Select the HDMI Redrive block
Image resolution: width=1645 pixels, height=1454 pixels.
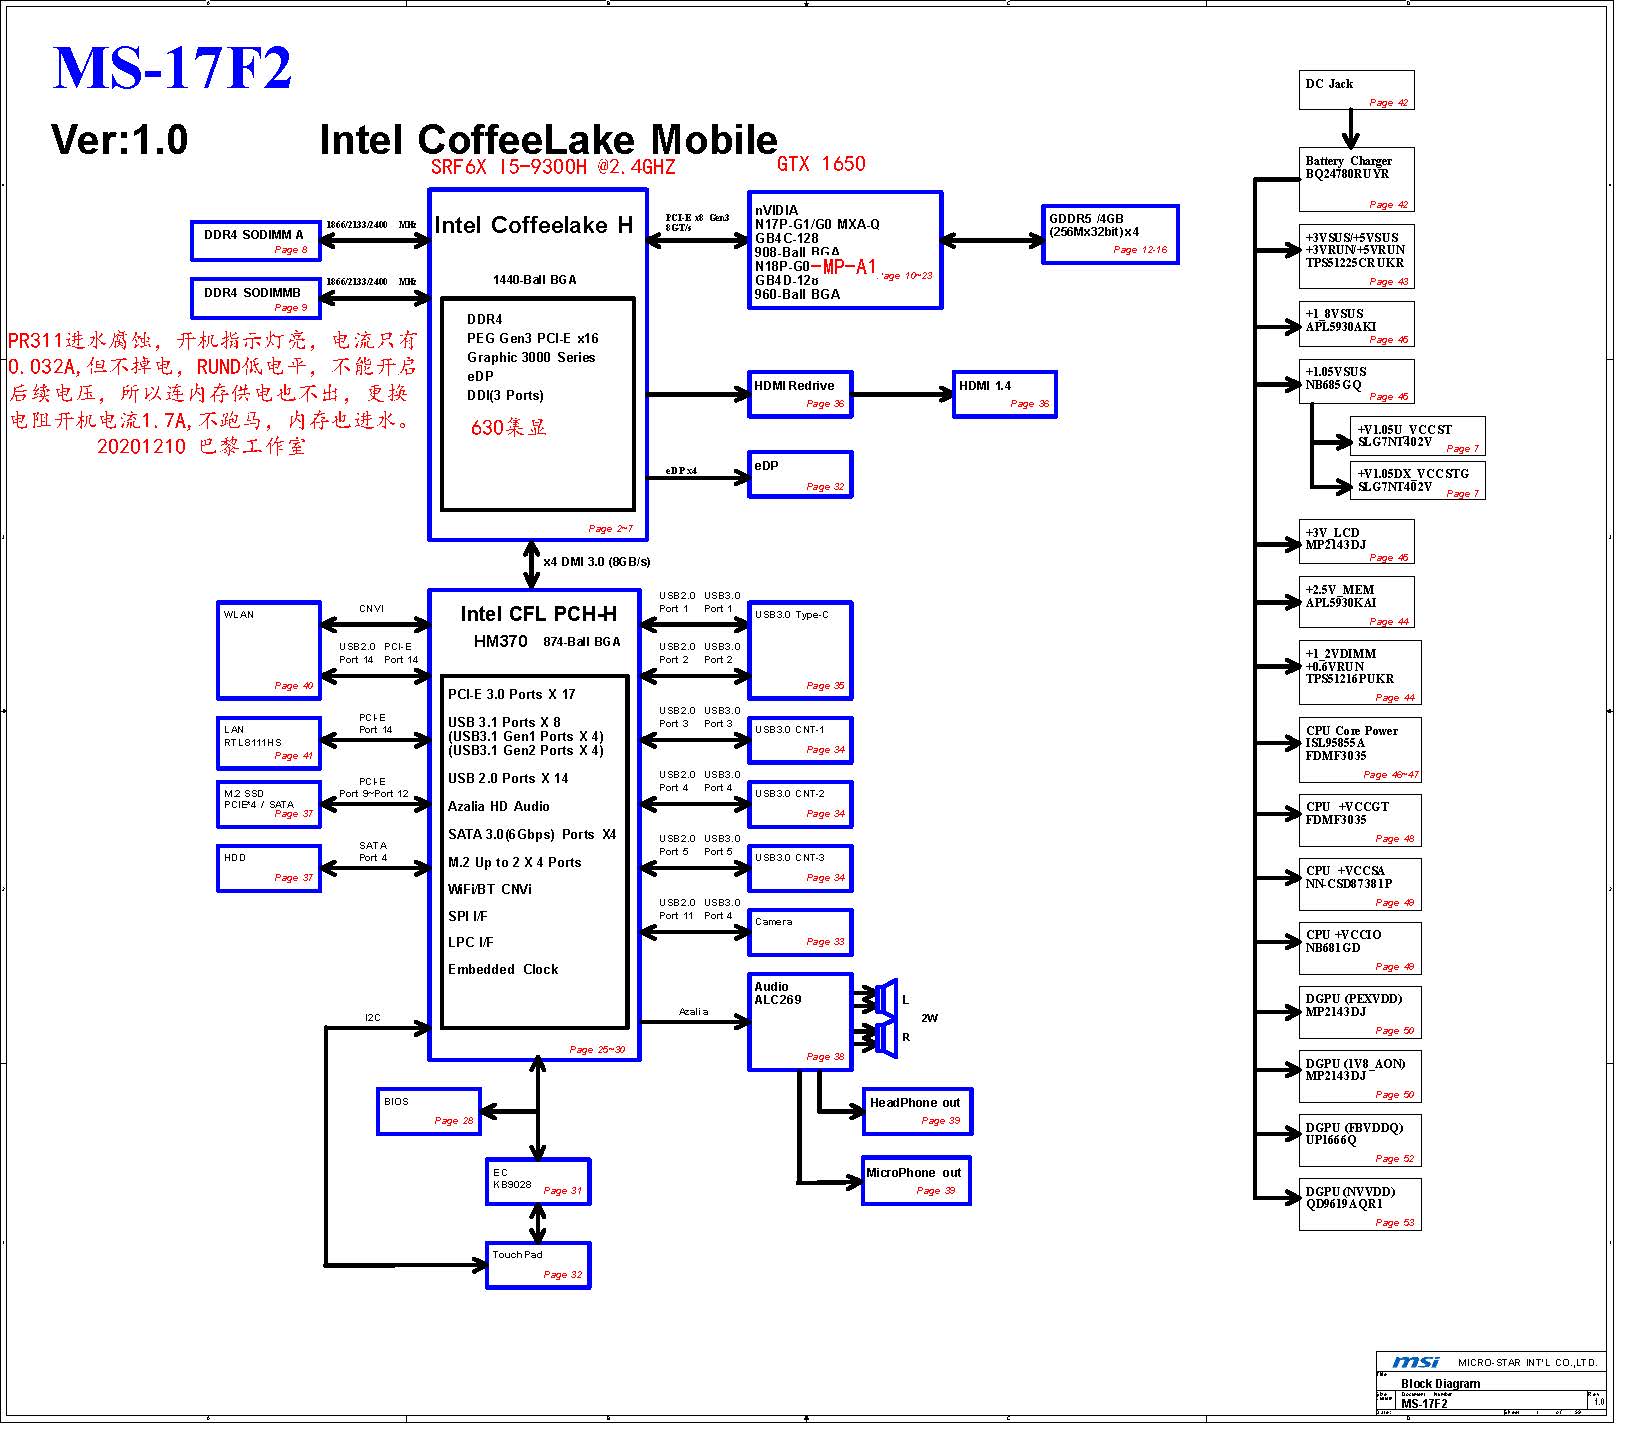click(x=801, y=394)
